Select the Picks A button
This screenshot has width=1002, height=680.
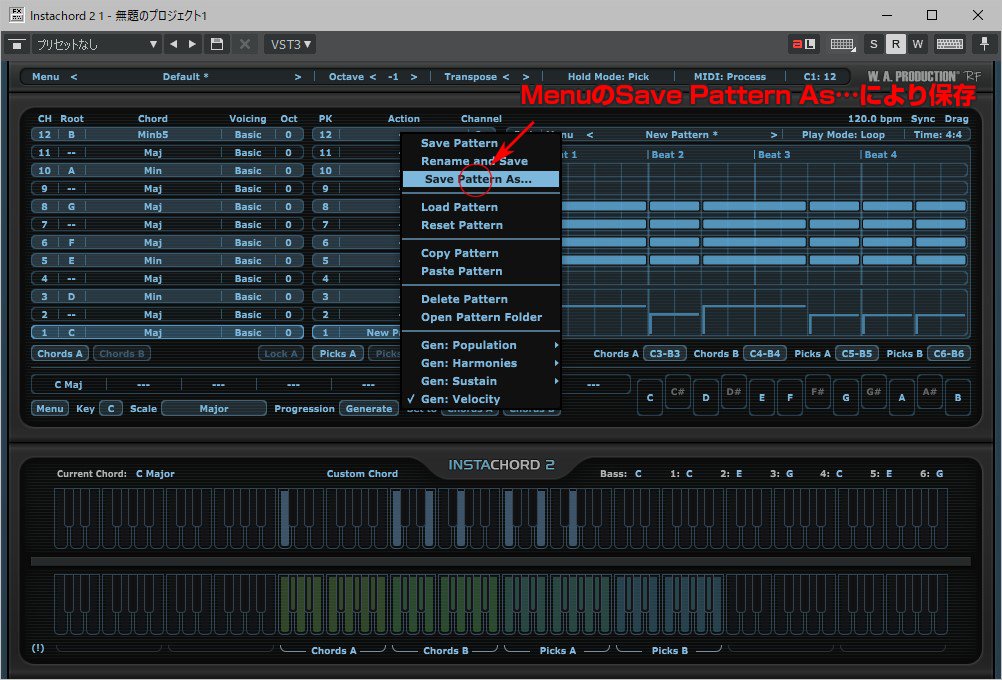[x=338, y=354]
